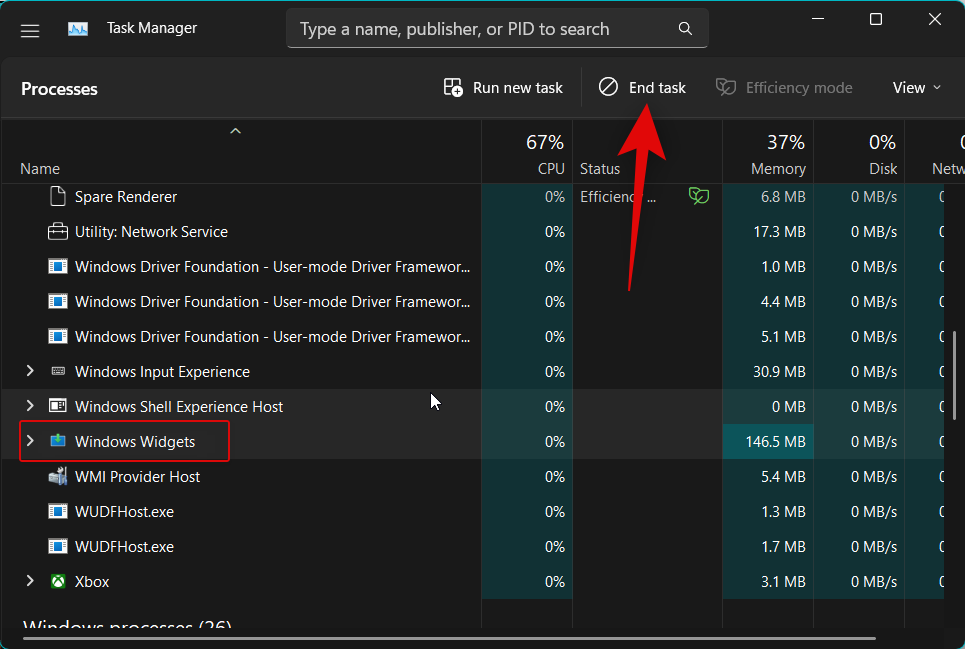Click the Spare Renderer document icon
The image size is (965, 649).
(x=57, y=196)
